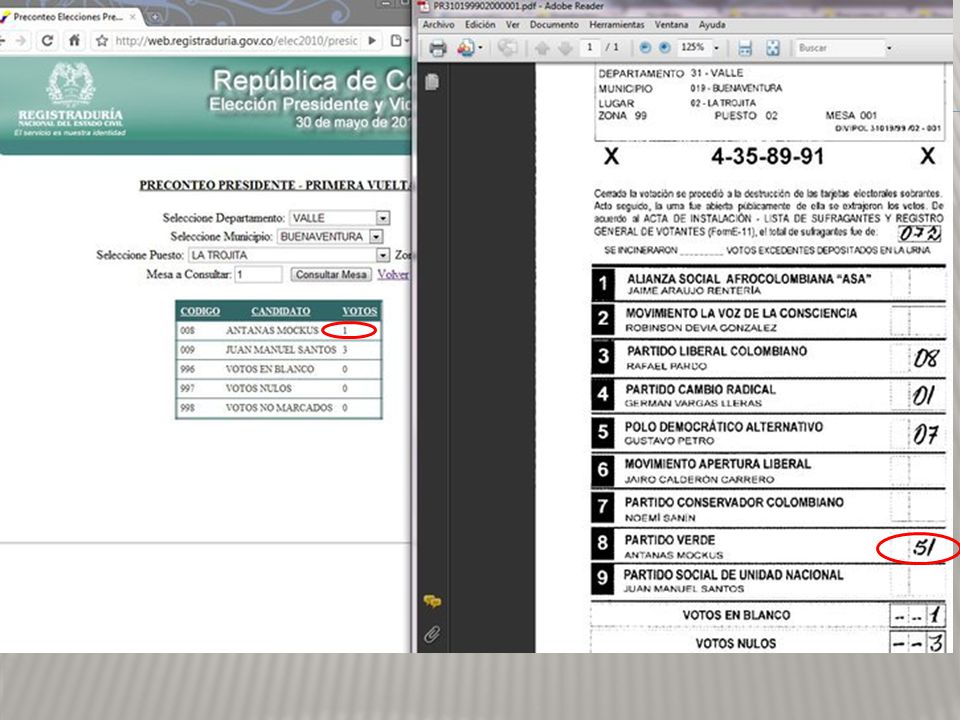Expand the Puesto LA TROJITA dropdown
Screen dimensions: 960x720
tap(383, 255)
